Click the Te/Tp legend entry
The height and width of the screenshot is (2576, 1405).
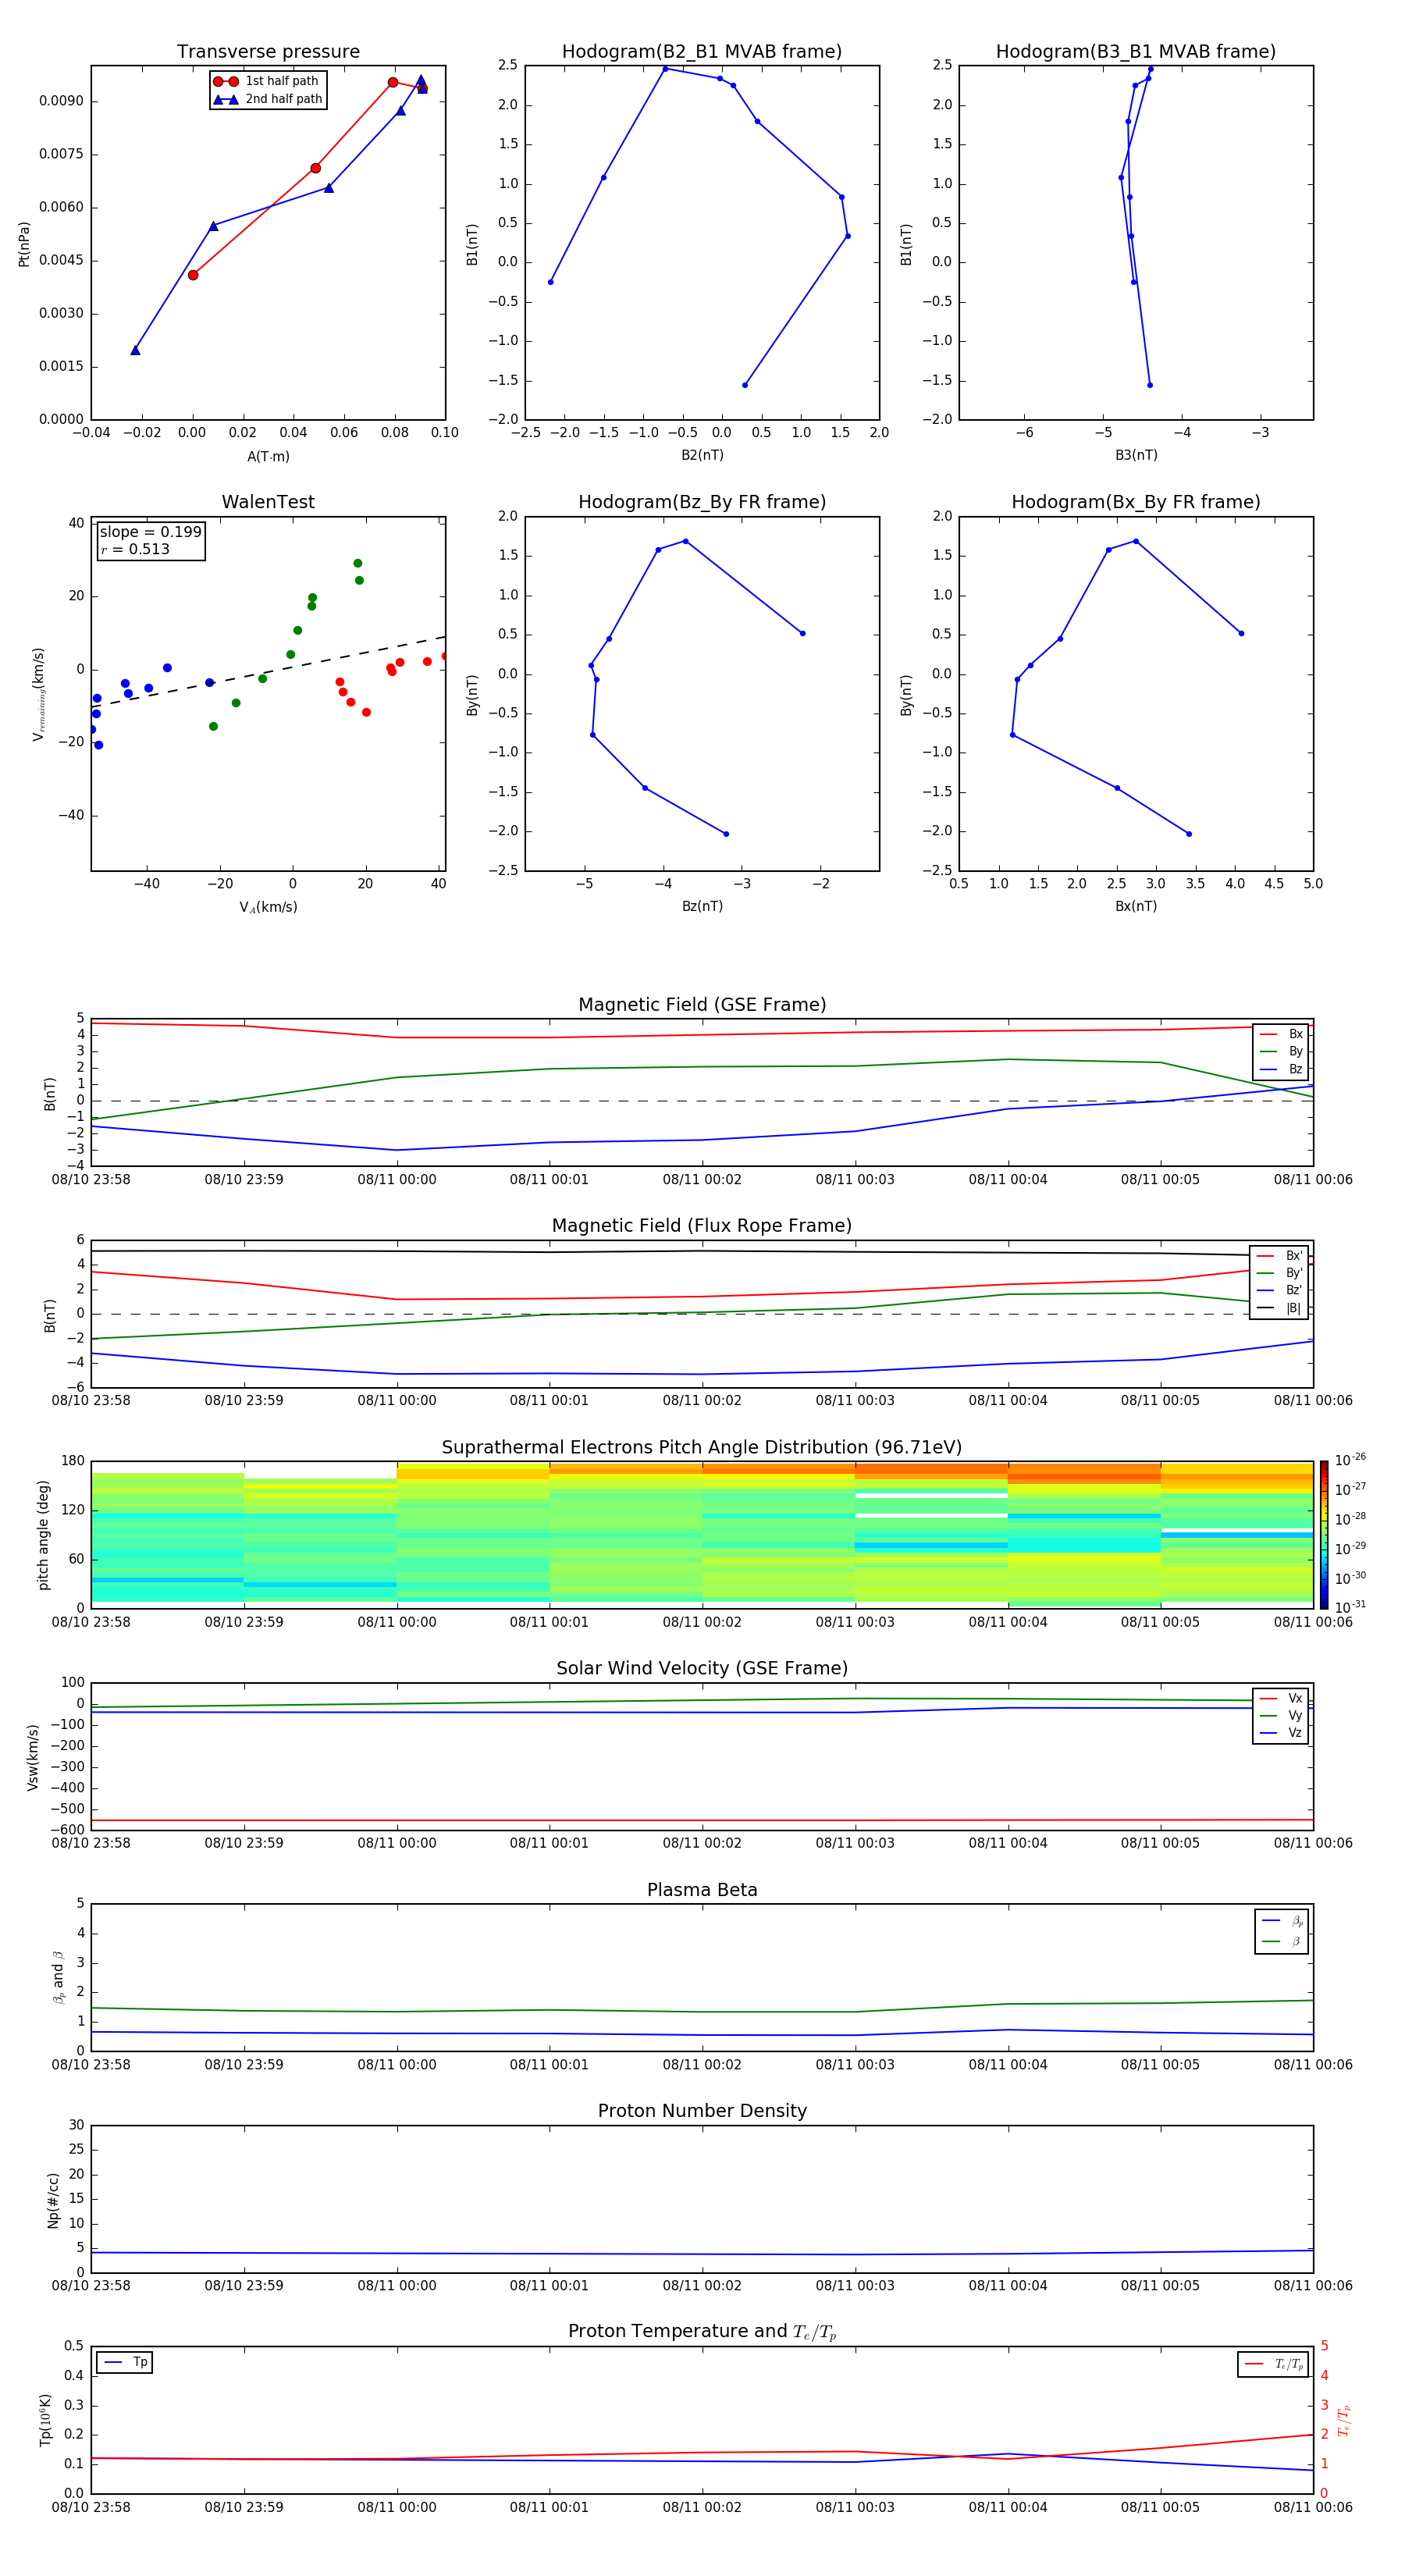pos(1273,2364)
